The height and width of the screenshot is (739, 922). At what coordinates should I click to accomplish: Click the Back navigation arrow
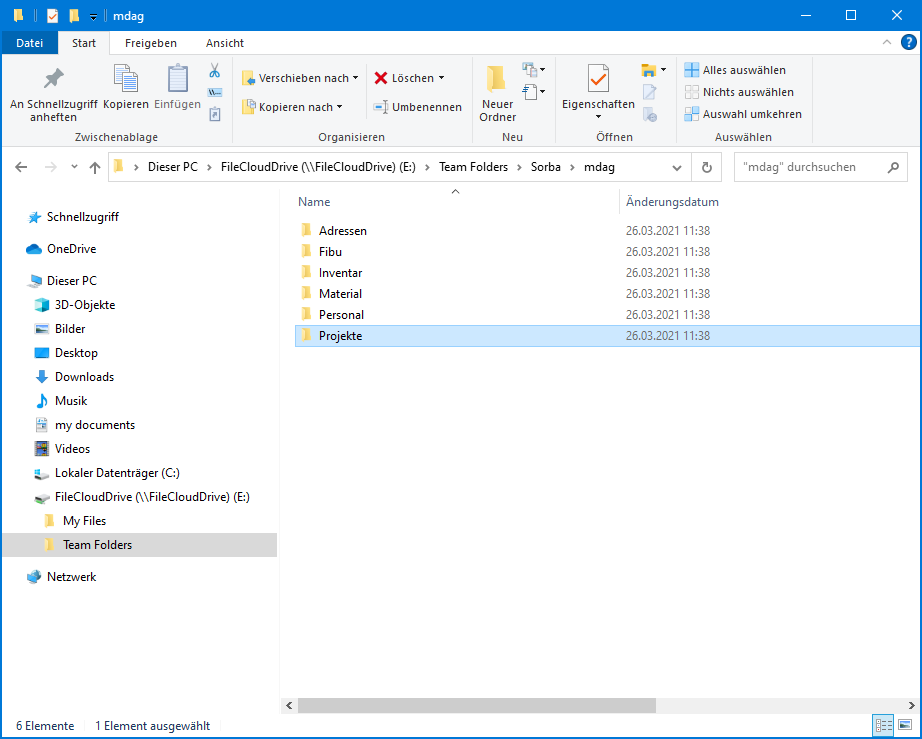coord(21,168)
